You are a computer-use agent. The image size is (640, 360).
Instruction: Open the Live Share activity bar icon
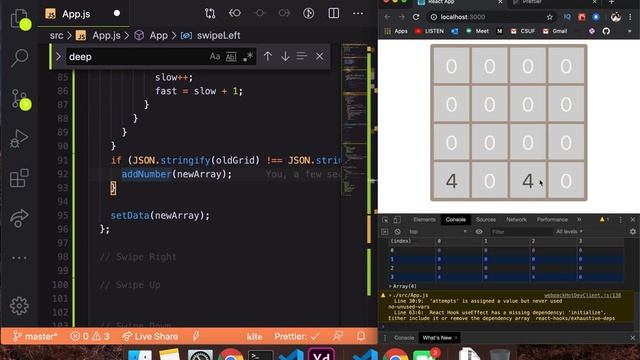[x=19, y=218]
